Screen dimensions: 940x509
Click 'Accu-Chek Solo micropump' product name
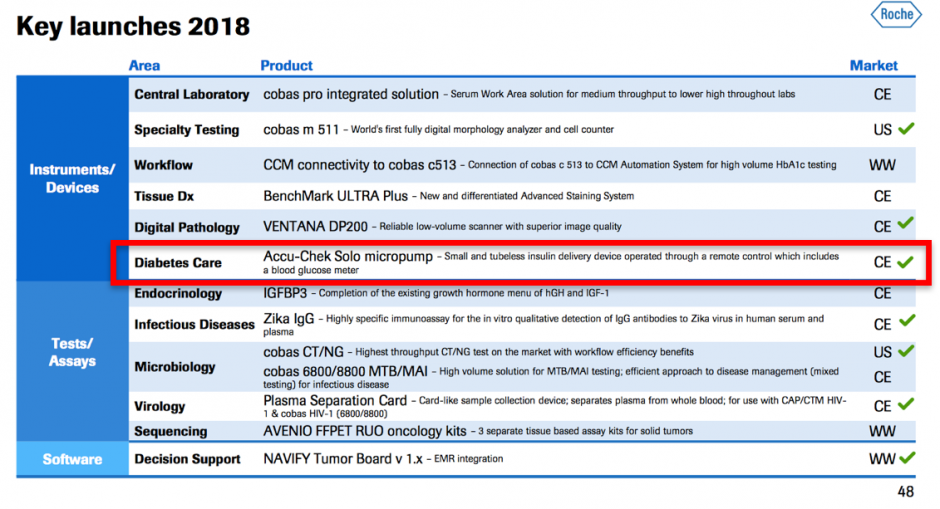coord(348,257)
